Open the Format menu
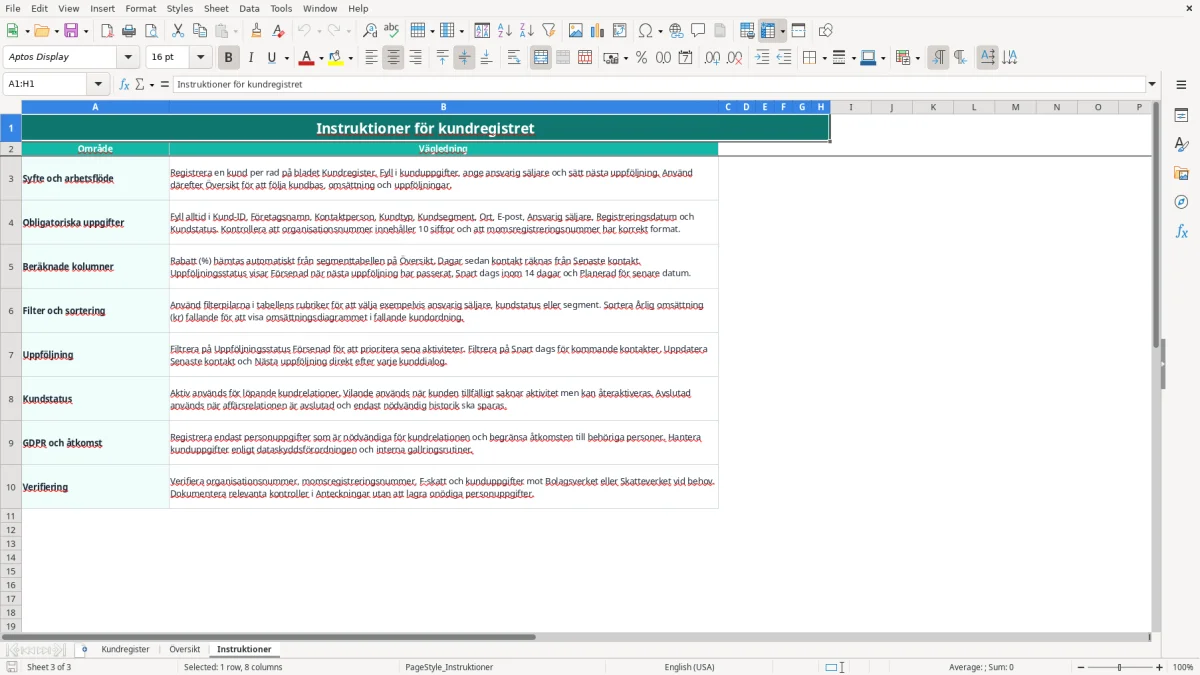Screen dimensions: 1200x675 point(140,8)
